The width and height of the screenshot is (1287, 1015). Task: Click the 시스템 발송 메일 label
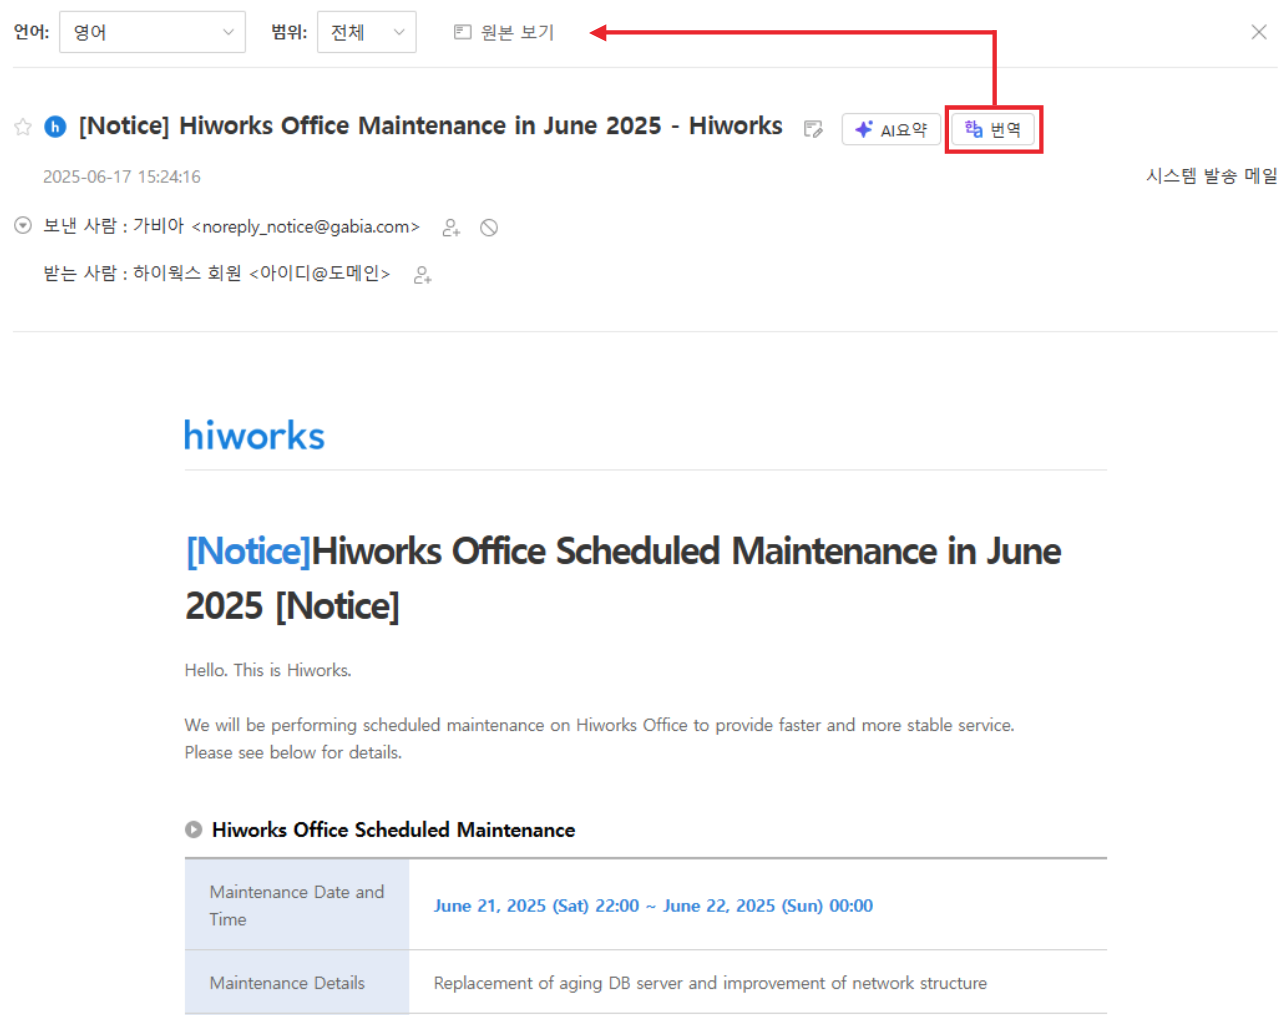(1210, 176)
